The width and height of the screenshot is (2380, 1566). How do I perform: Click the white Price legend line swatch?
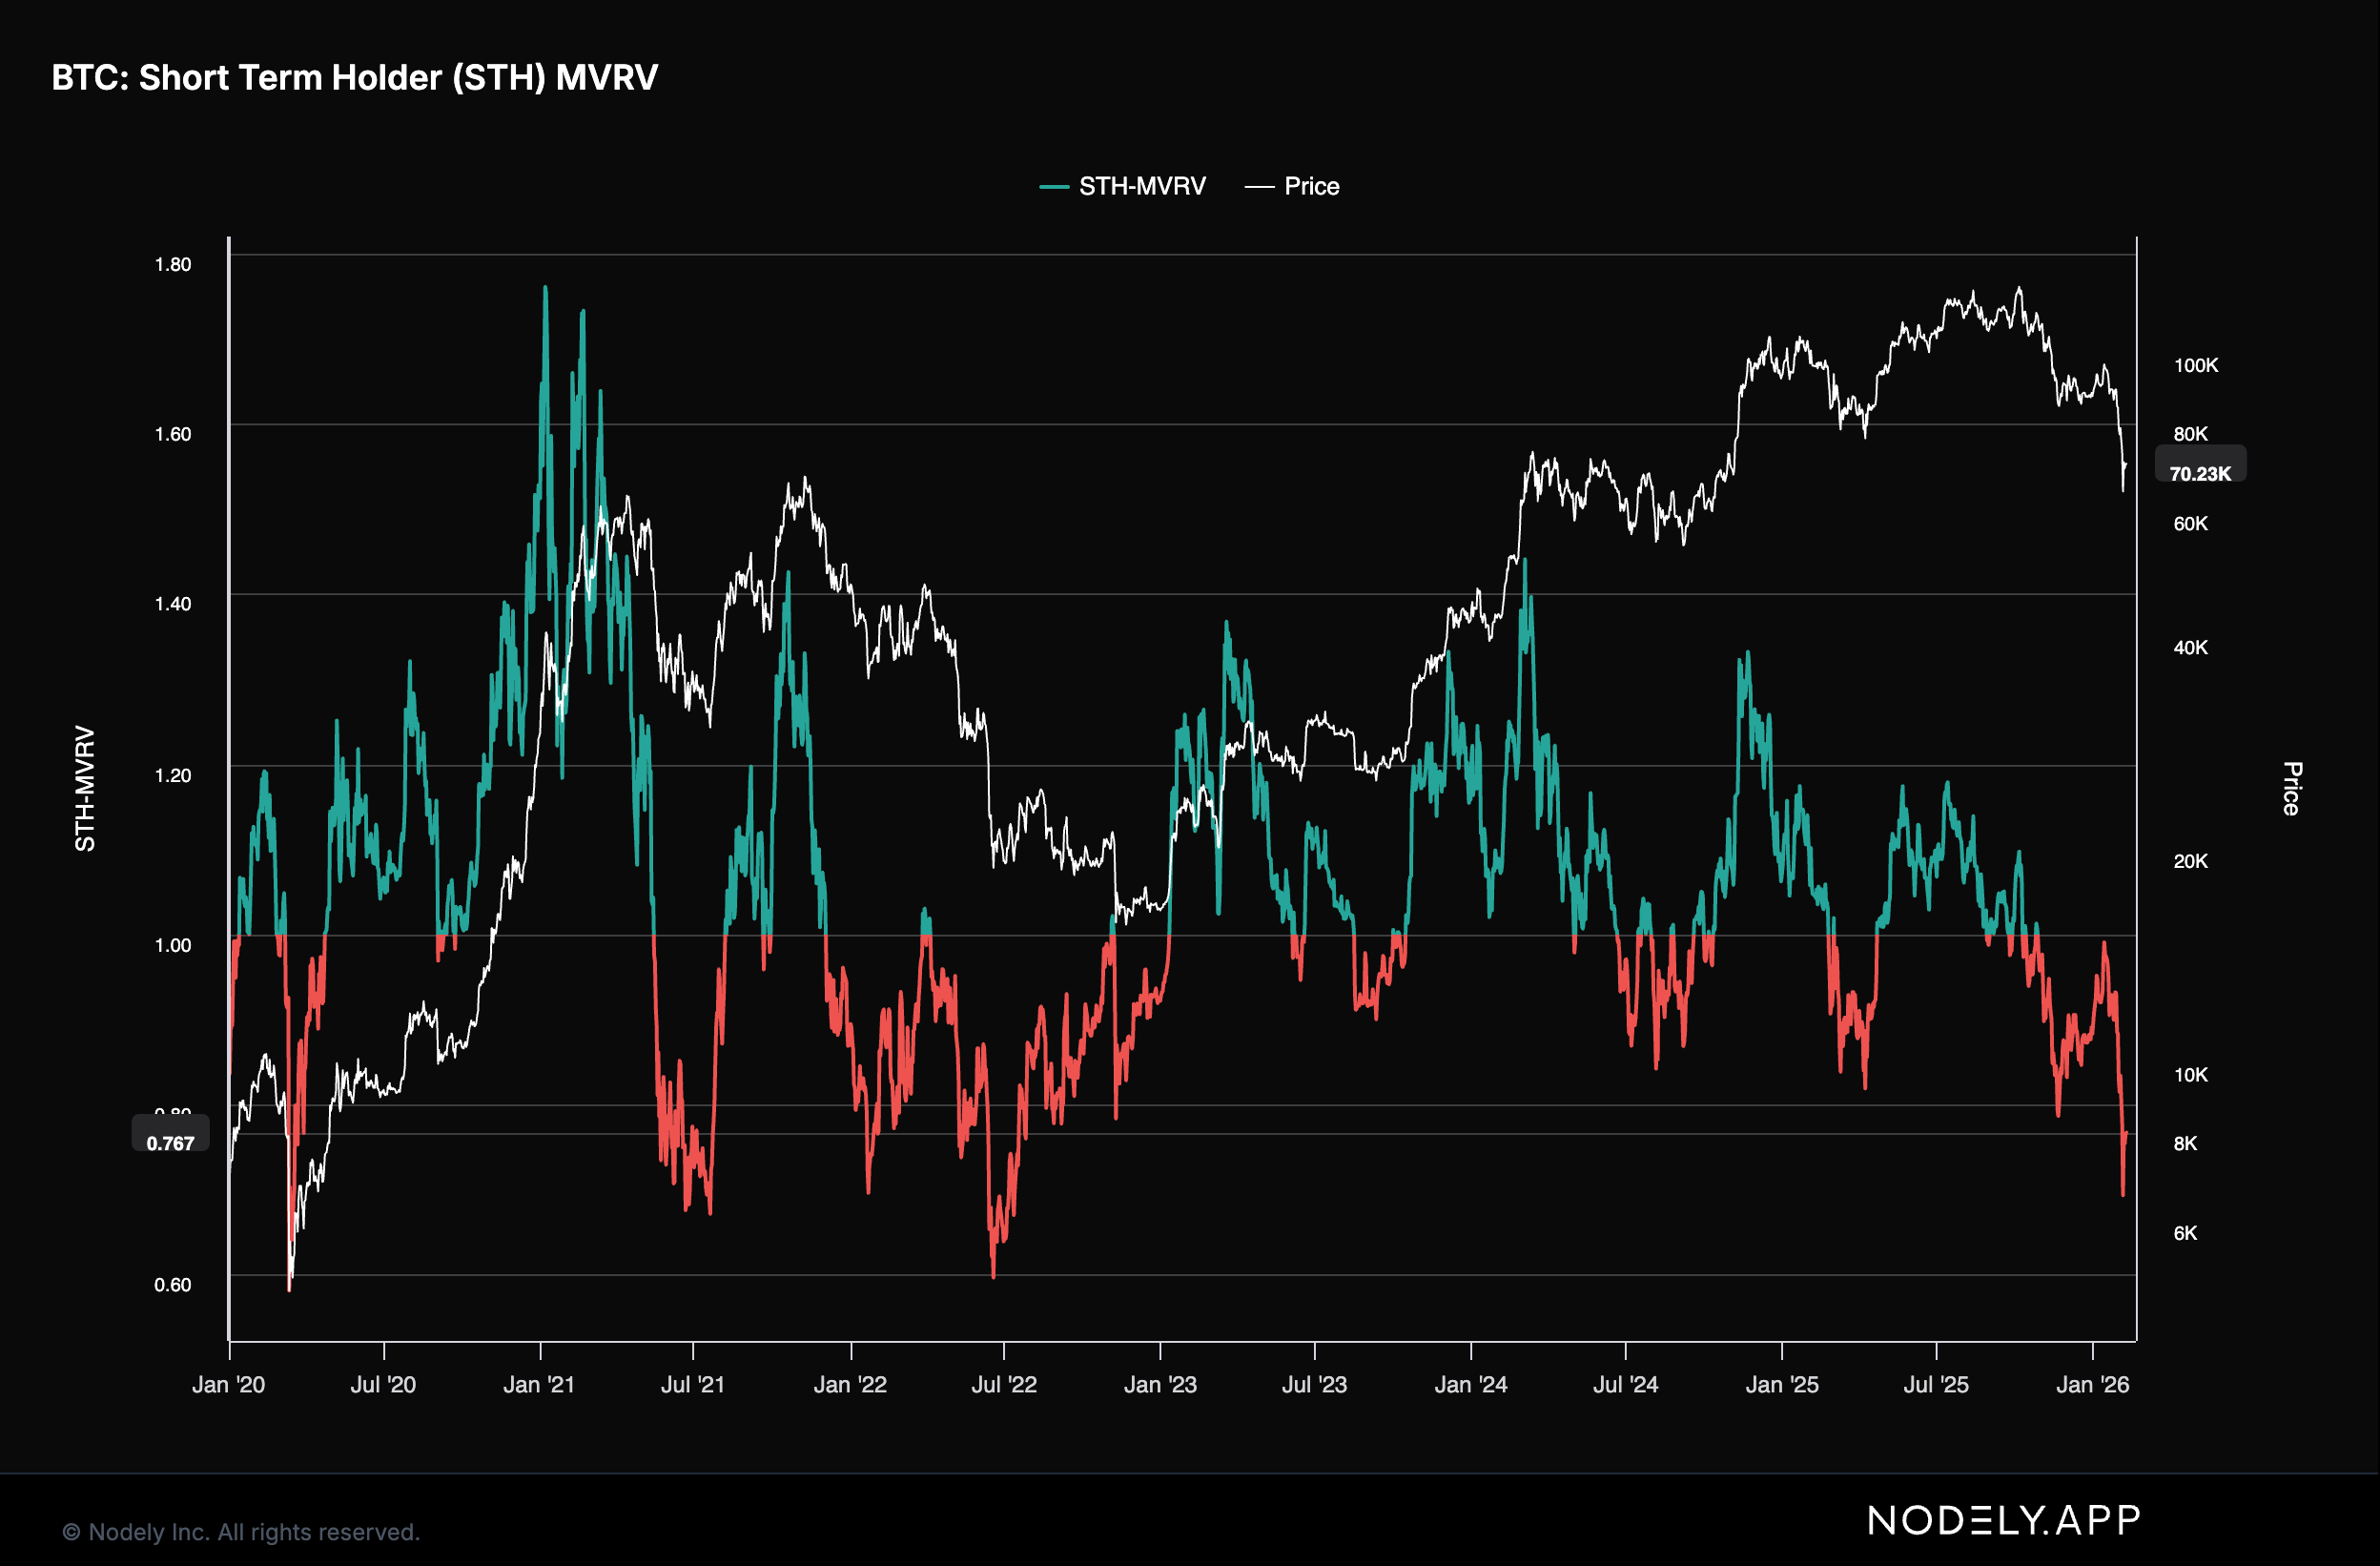1258,187
